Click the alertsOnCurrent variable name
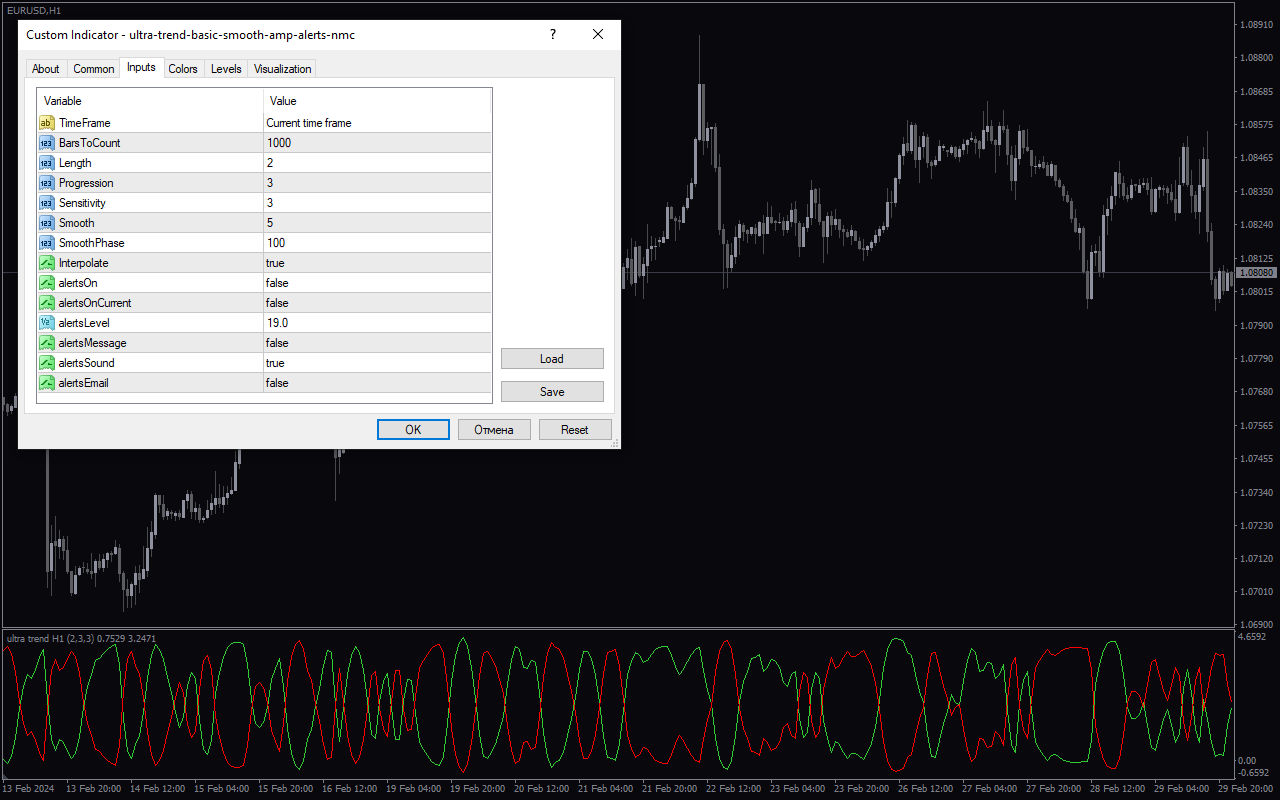This screenshot has width=1280, height=800. (x=95, y=303)
